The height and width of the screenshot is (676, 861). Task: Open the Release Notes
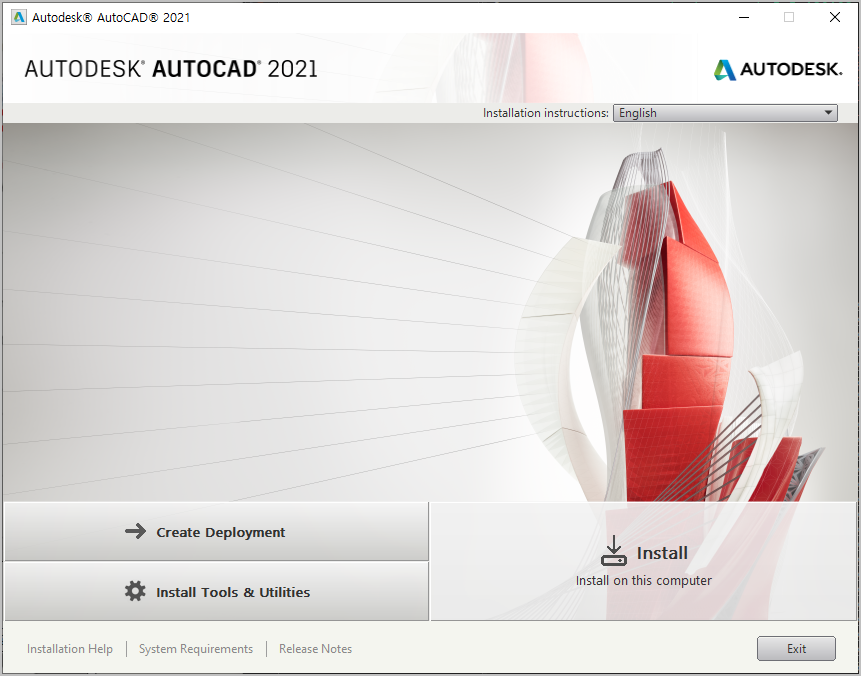pos(315,648)
